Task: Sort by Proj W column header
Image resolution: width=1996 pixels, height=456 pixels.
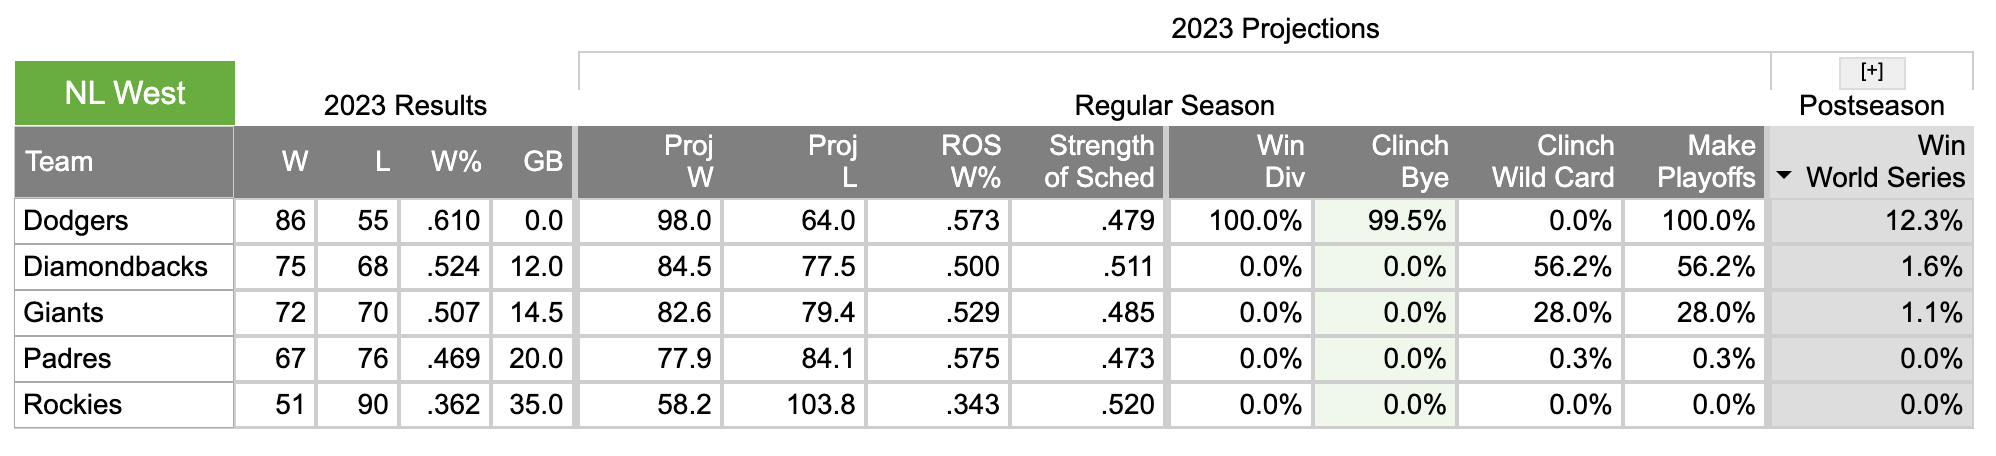Action: pos(650,162)
